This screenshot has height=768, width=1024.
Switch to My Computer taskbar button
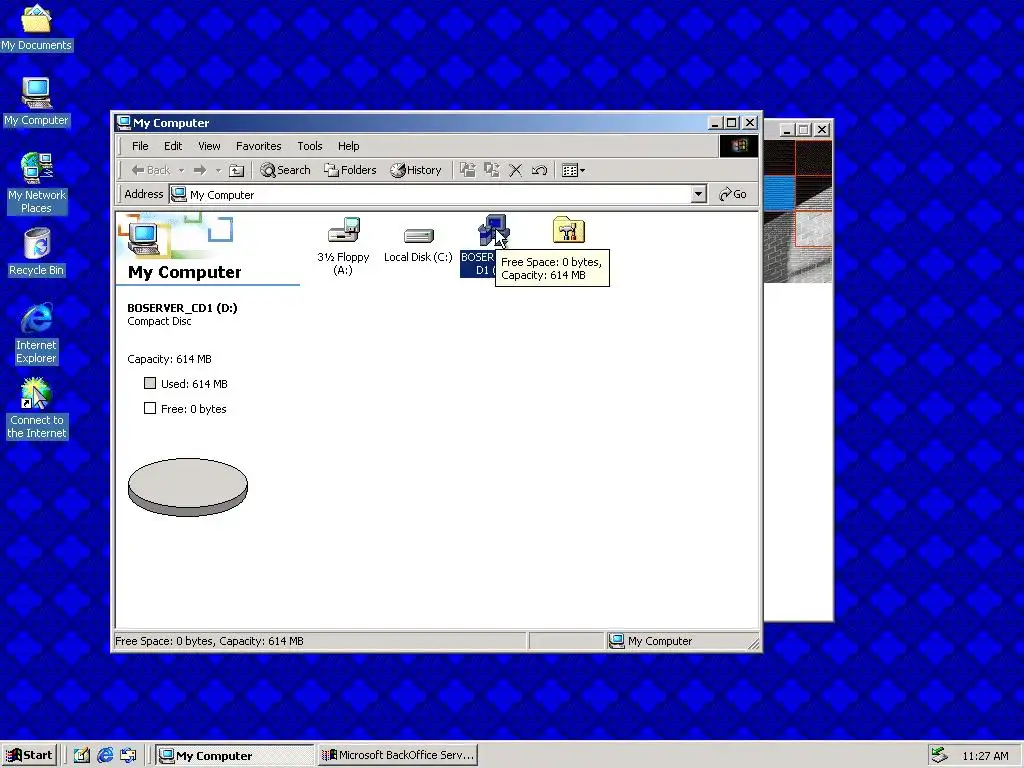[236, 756]
